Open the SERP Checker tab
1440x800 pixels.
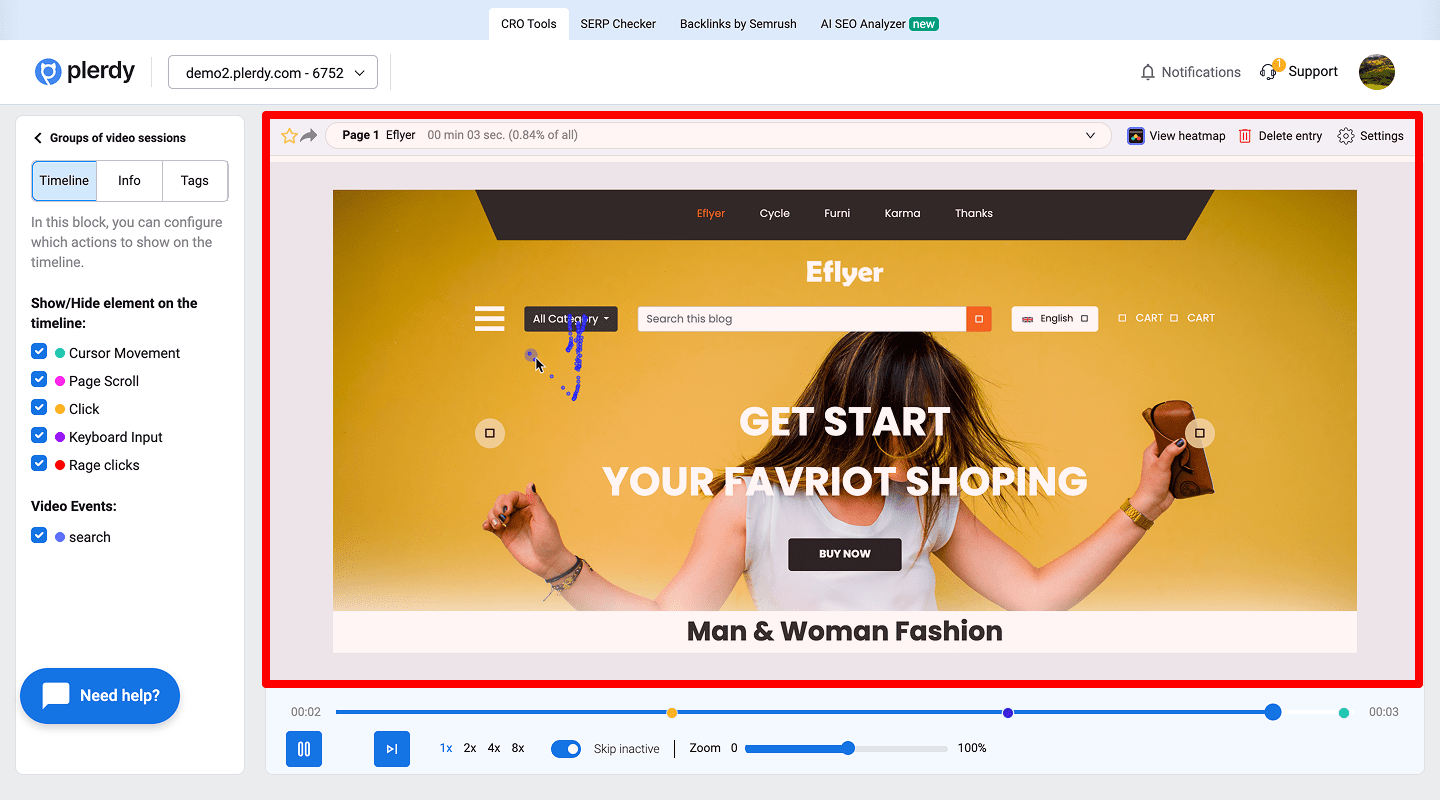(618, 24)
